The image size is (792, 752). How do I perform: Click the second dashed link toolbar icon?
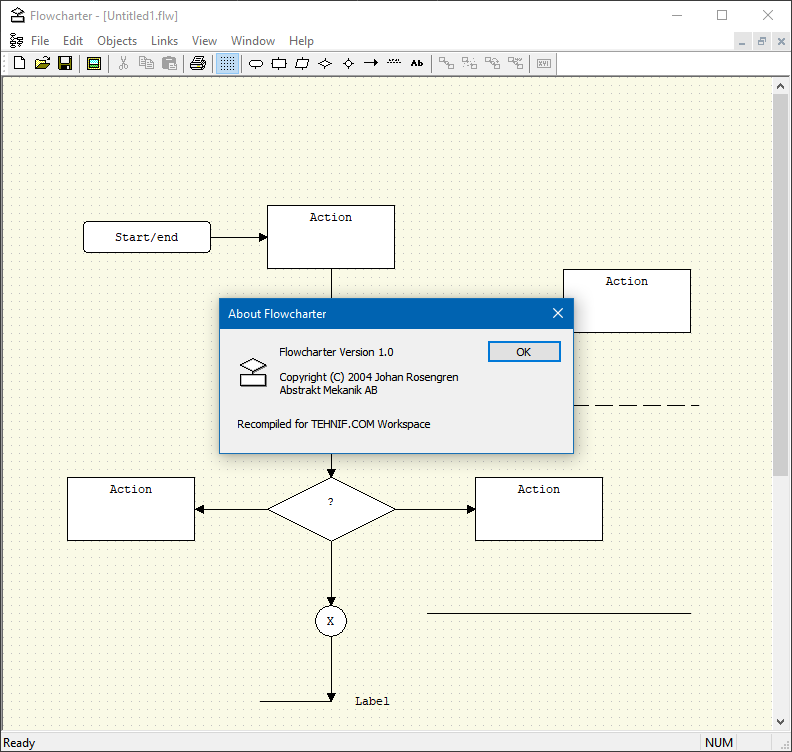click(x=469, y=63)
